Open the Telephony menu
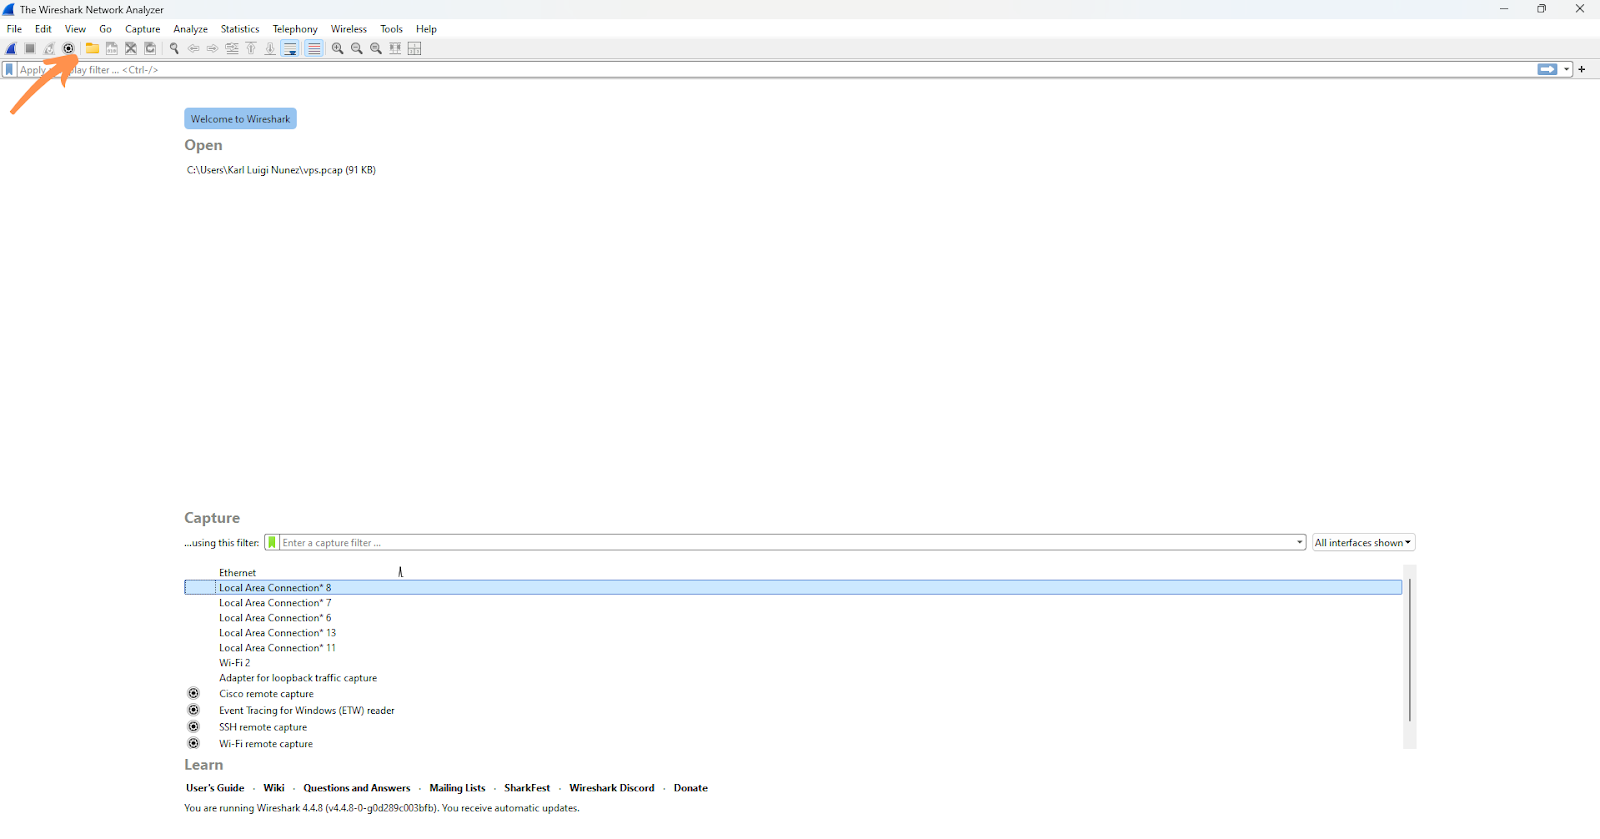Viewport: 1600px width, 839px height. [295, 29]
